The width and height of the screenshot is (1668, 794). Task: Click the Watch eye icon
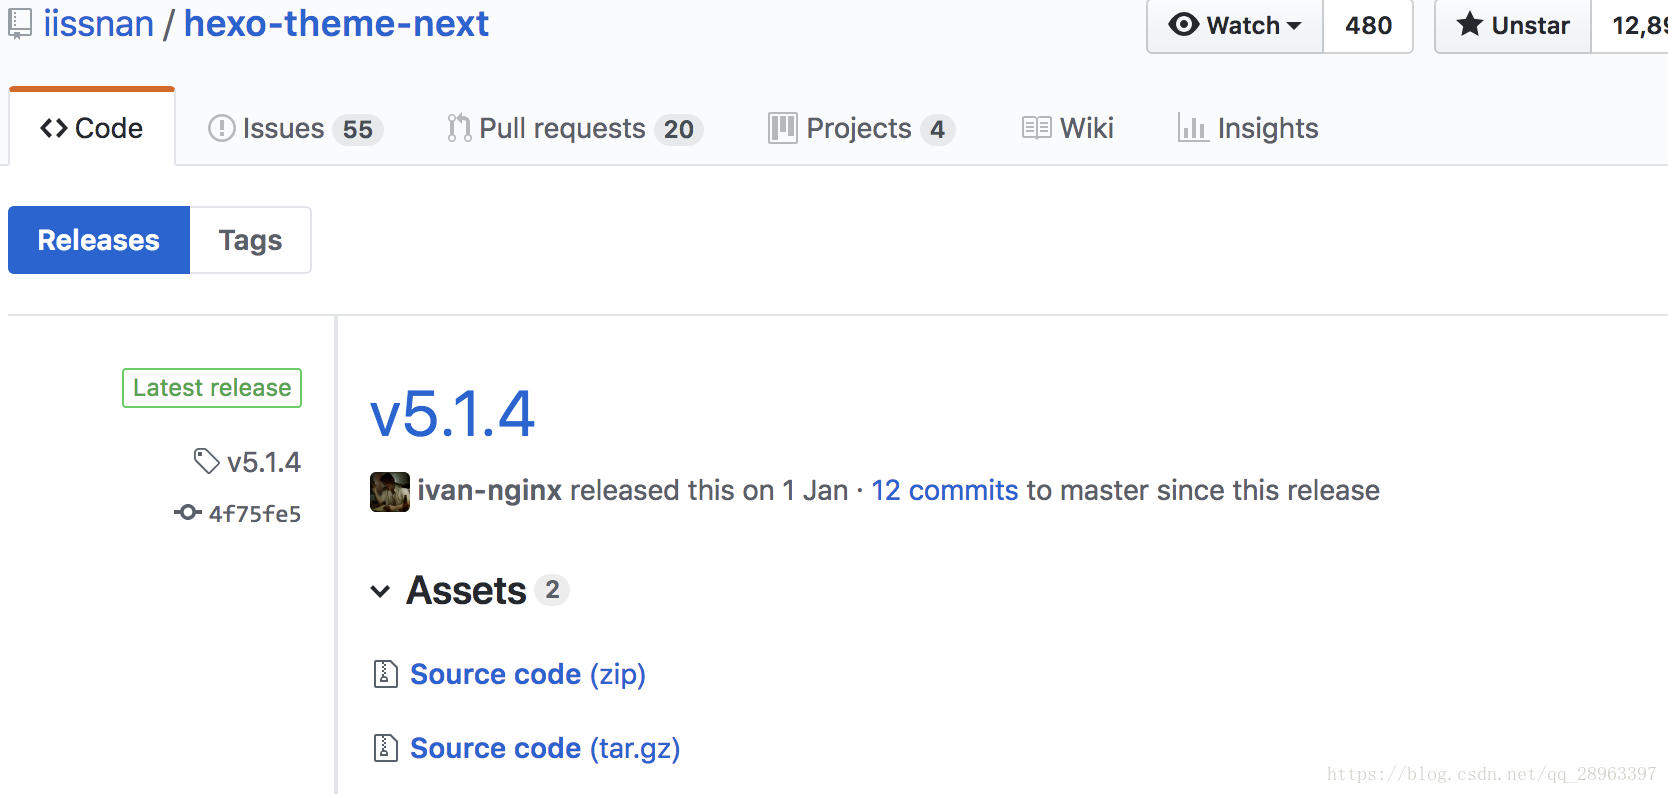click(x=1183, y=24)
